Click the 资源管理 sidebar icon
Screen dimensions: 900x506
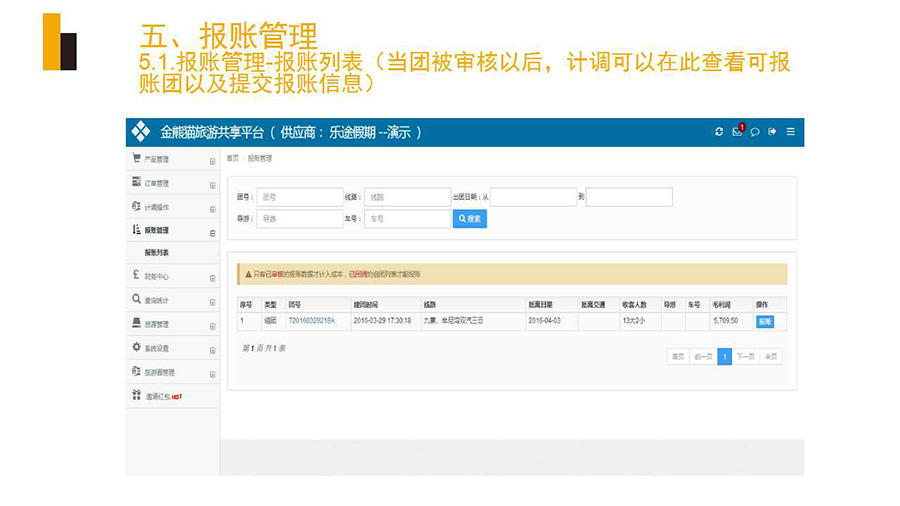point(136,323)
